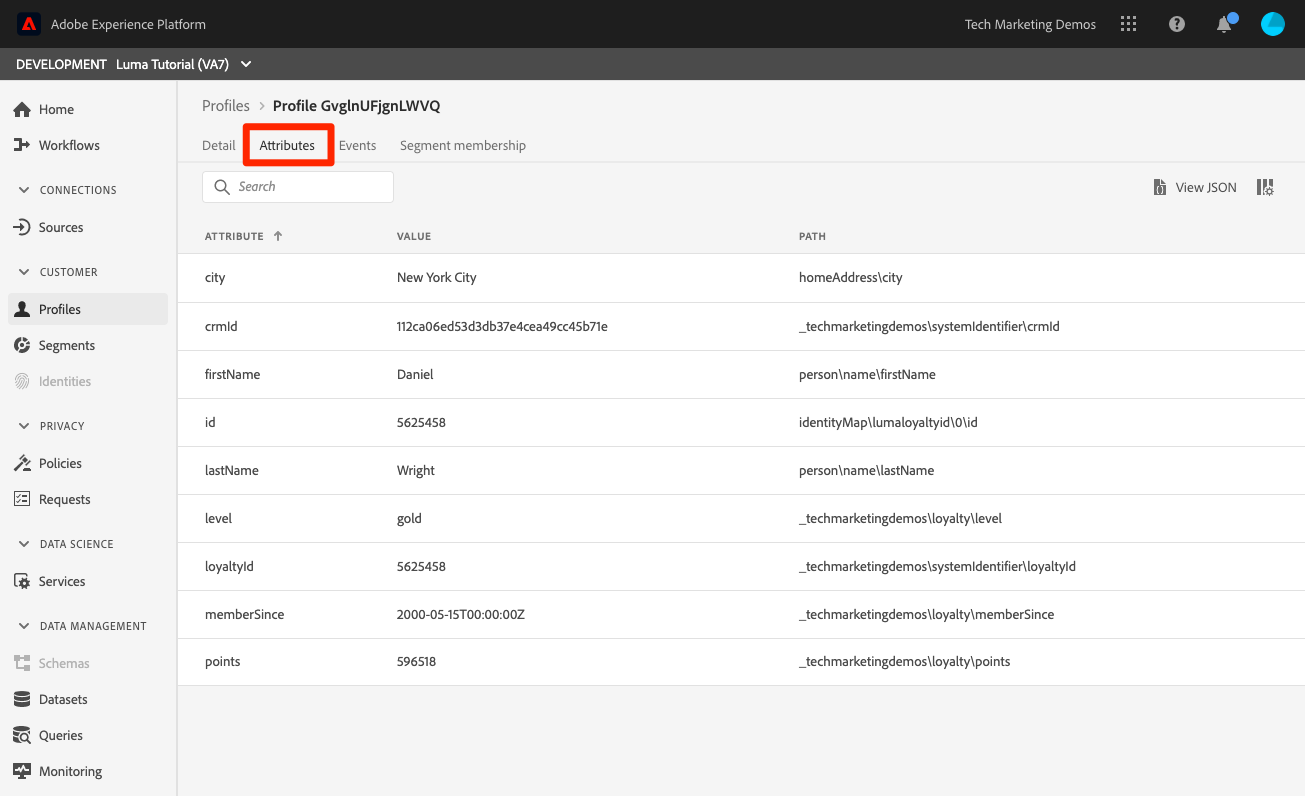
Task: Select the points value 596518
Action: pyautogui.click(x=416, y=662)
